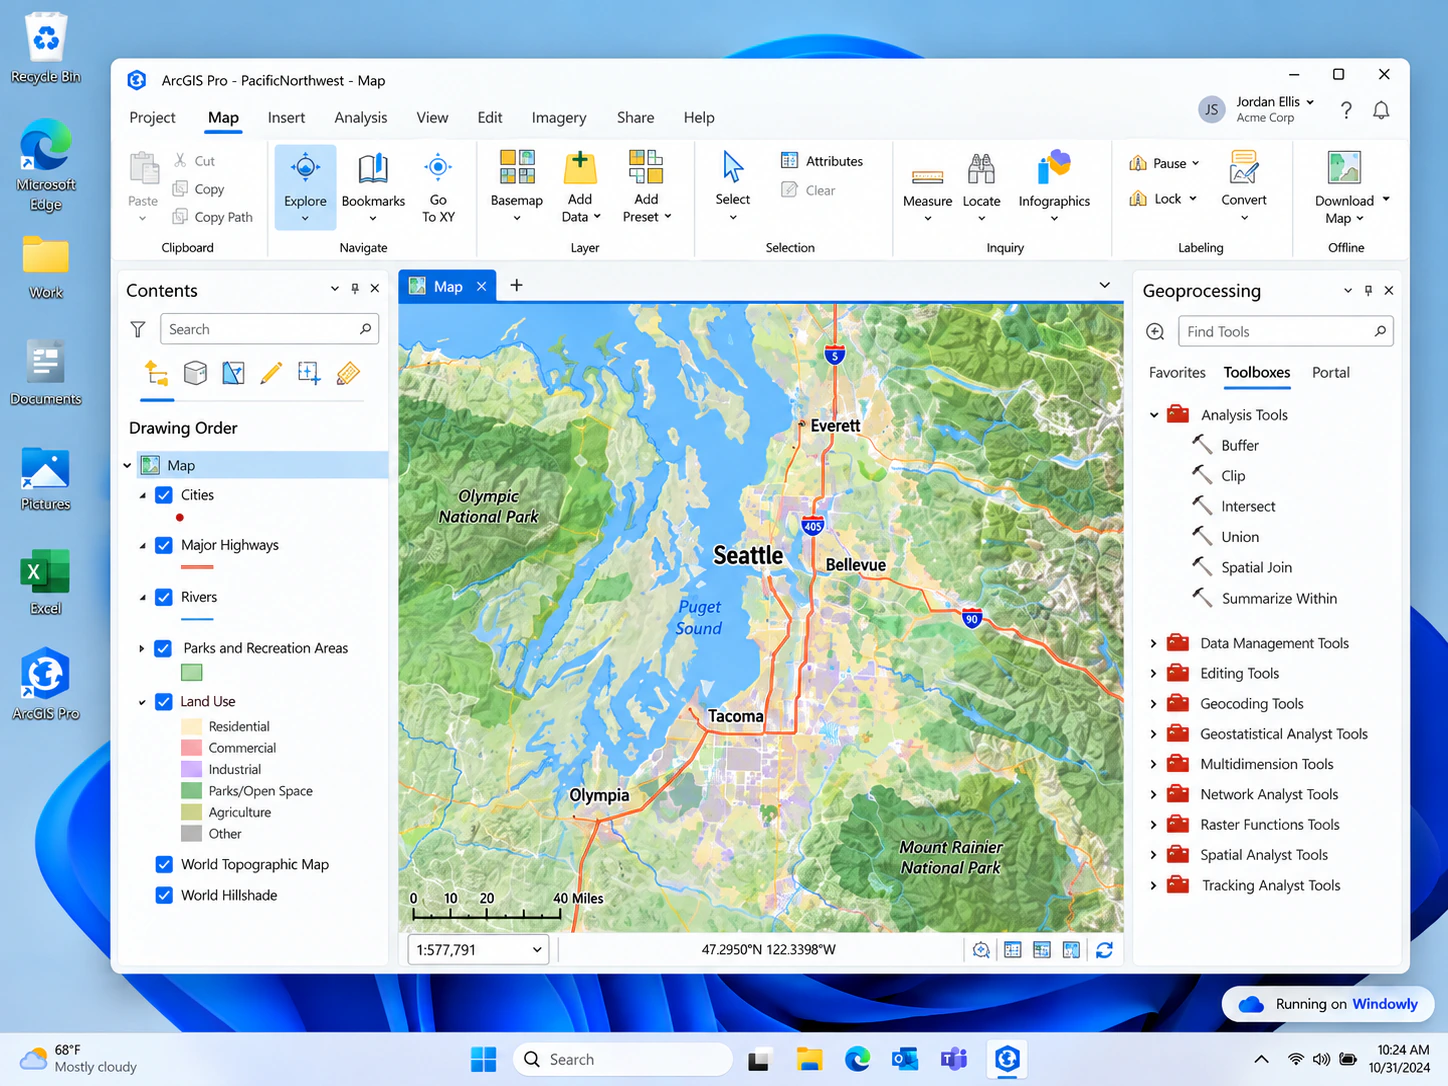
Task: Click the Industrial land use swatch
Action: point(192,769)
